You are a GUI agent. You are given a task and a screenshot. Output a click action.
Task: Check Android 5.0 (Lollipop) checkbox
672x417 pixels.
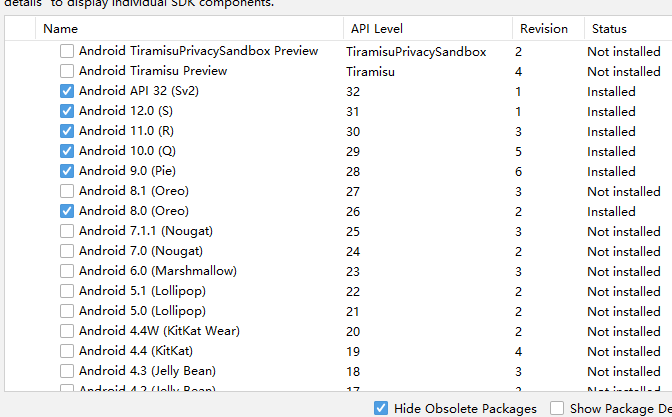(66, 311)
